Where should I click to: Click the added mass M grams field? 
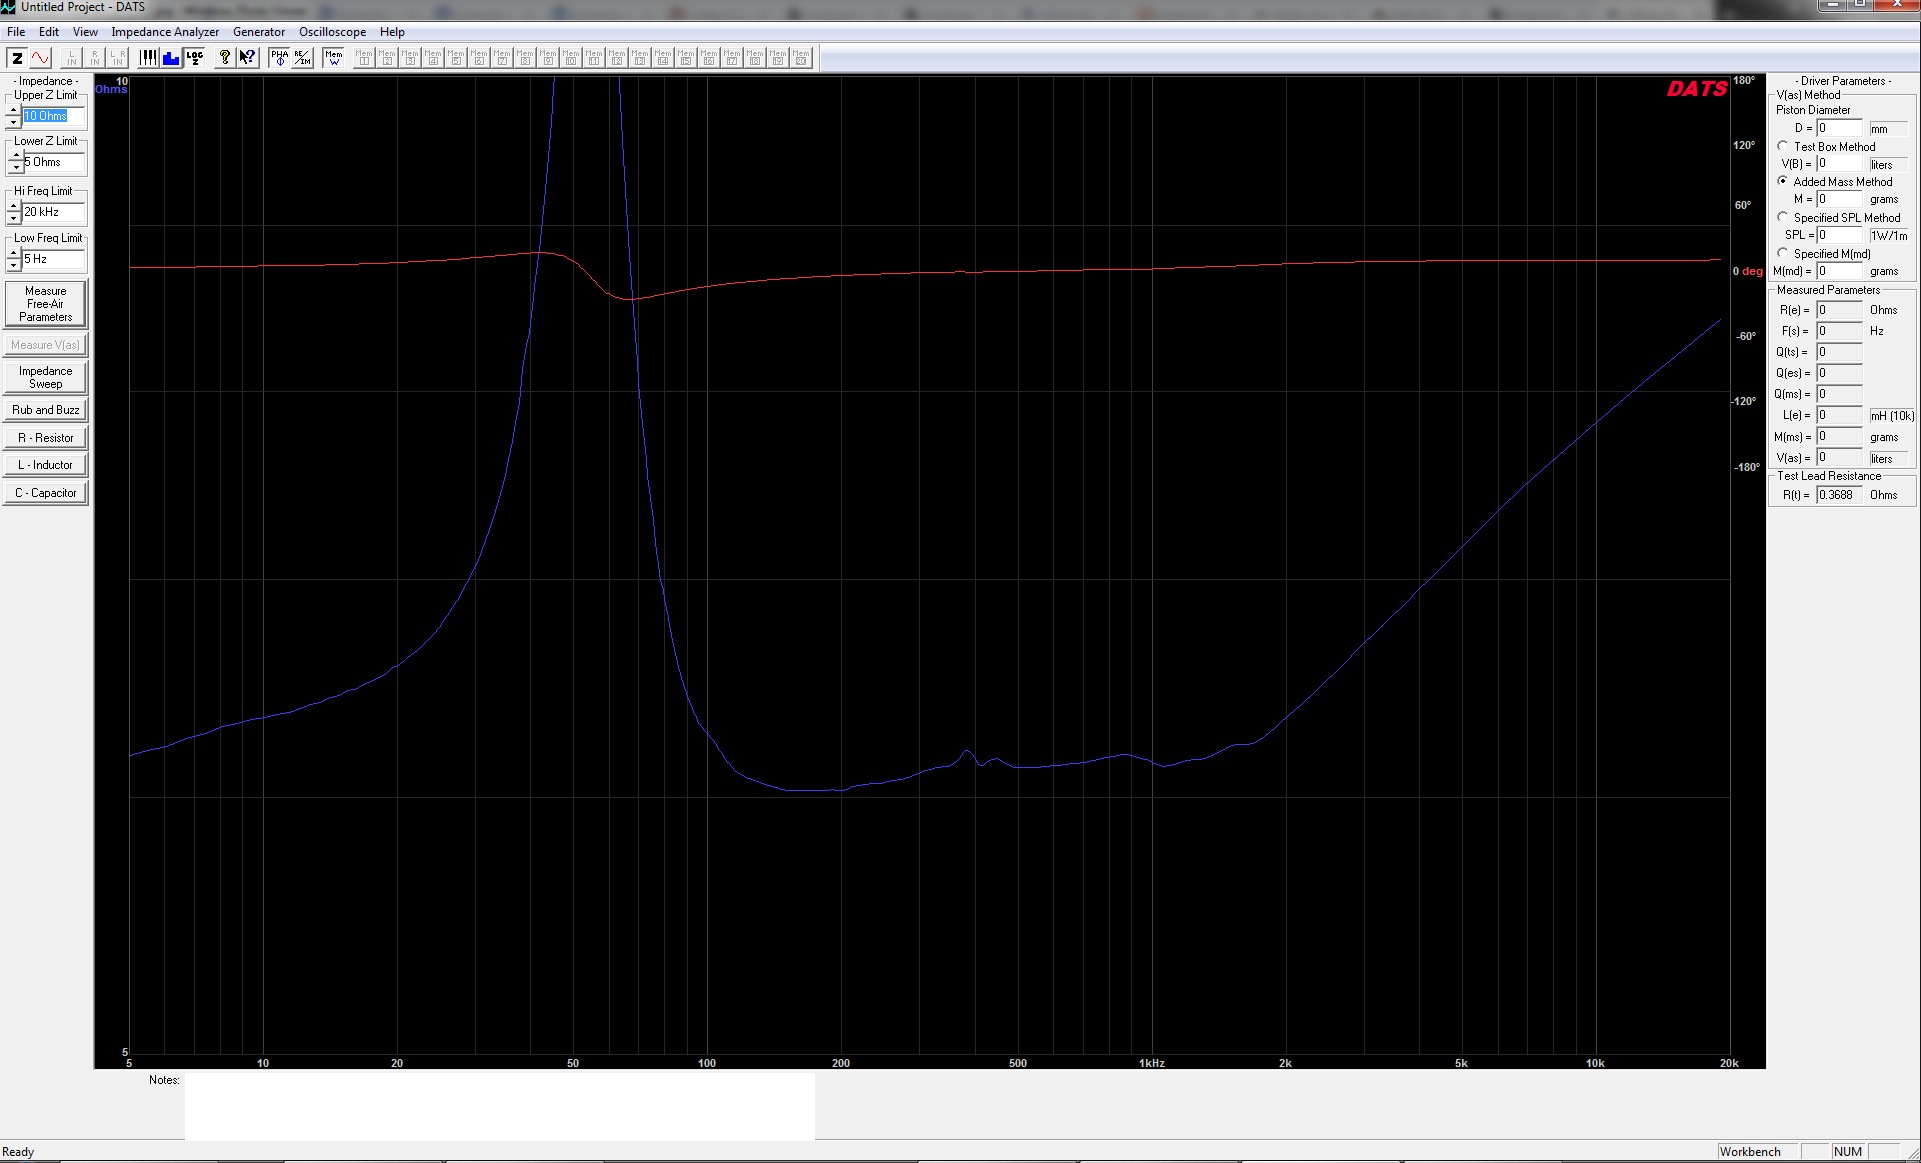coord(1839,199)
